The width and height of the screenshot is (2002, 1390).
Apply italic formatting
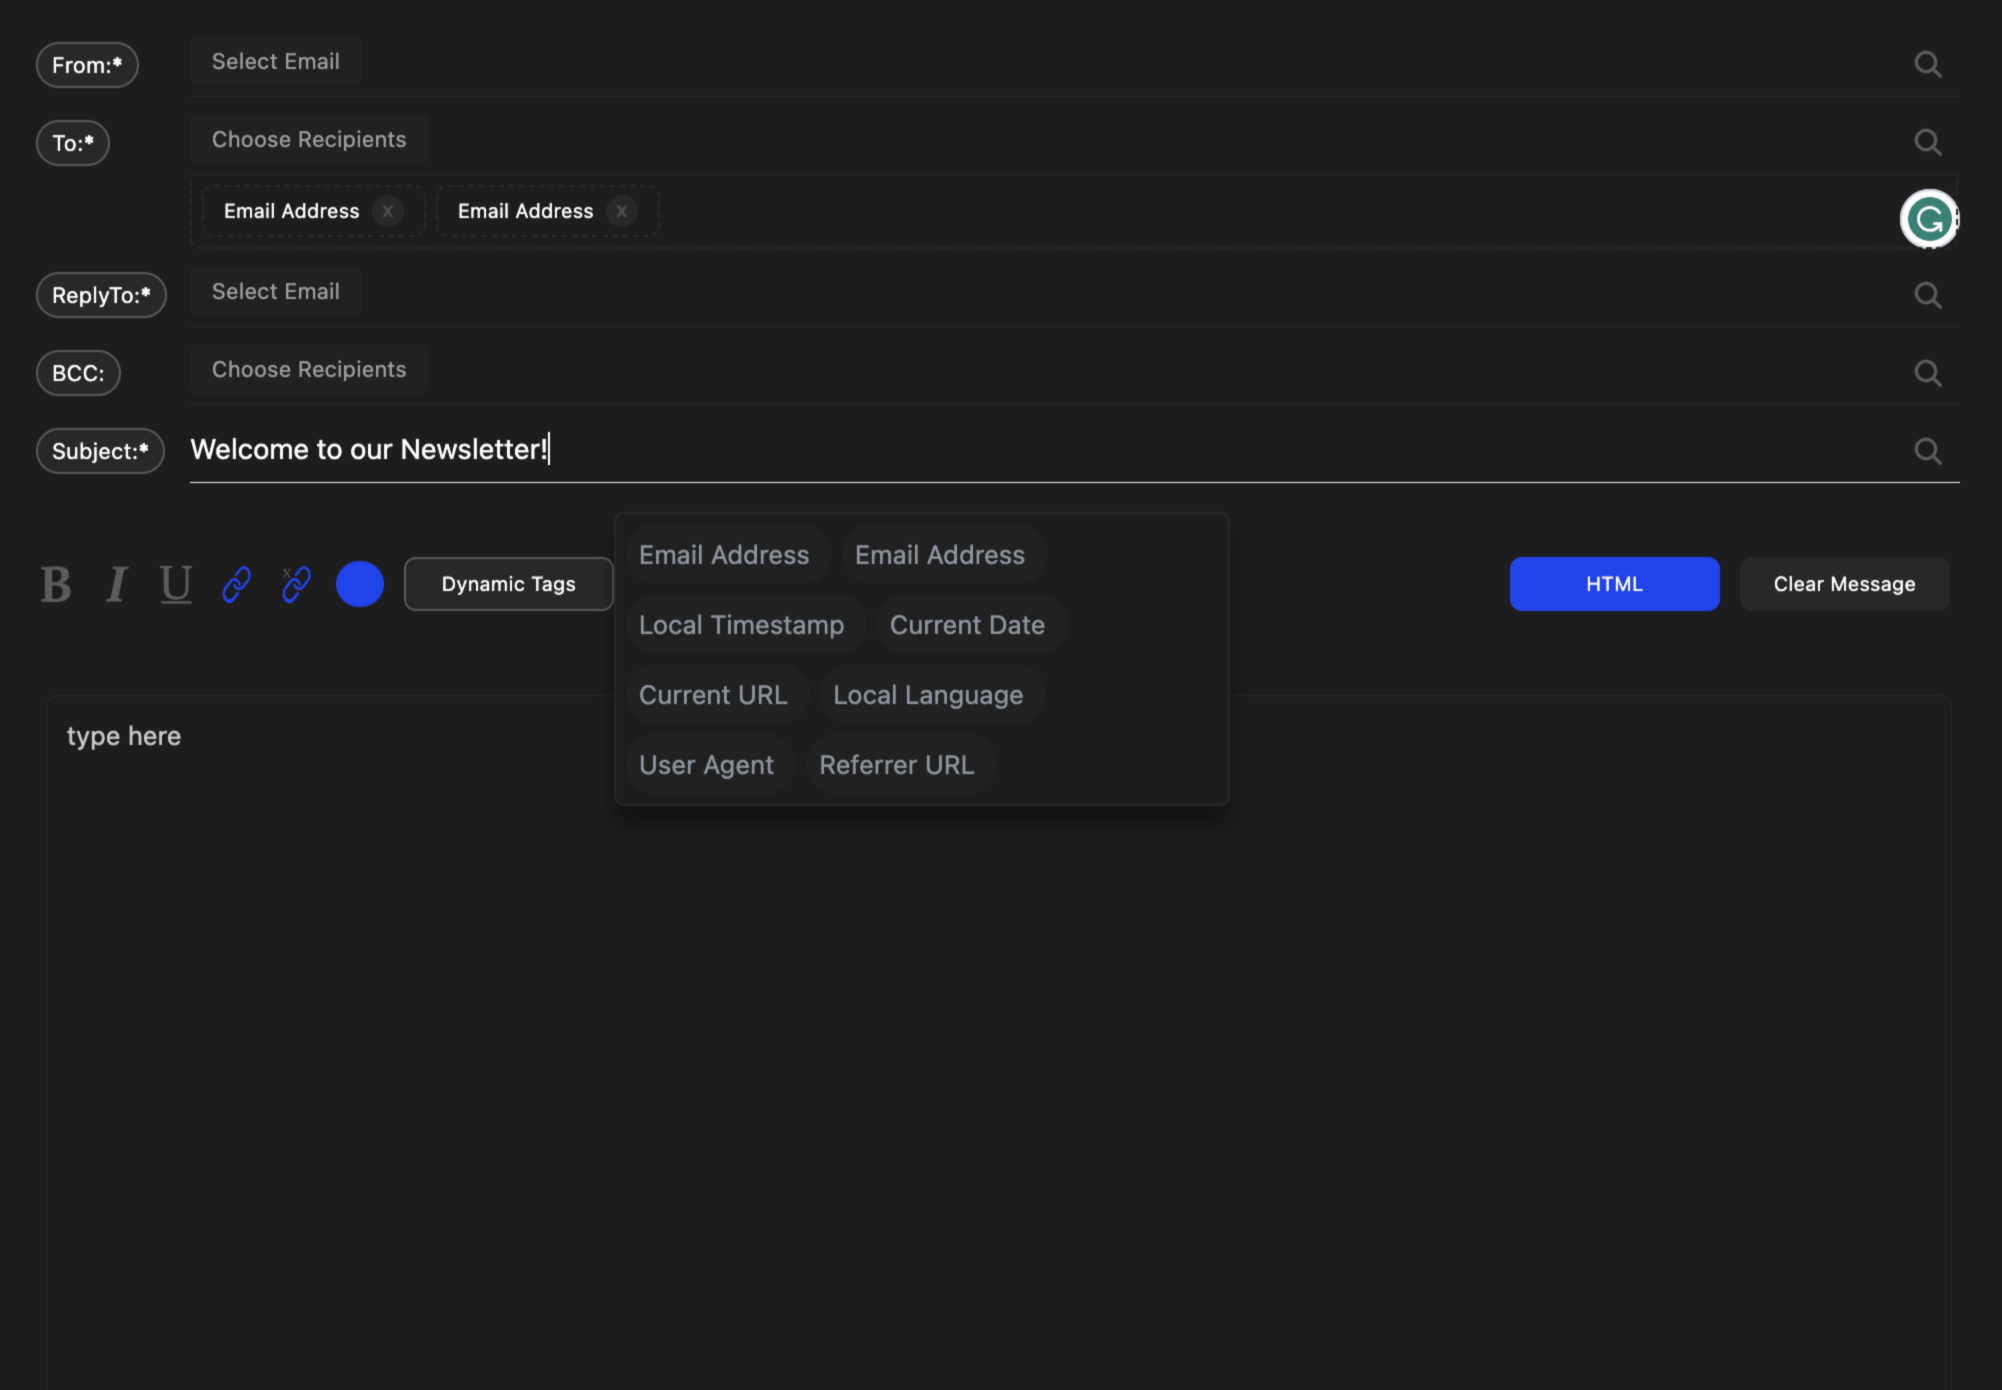coord(117,584)
